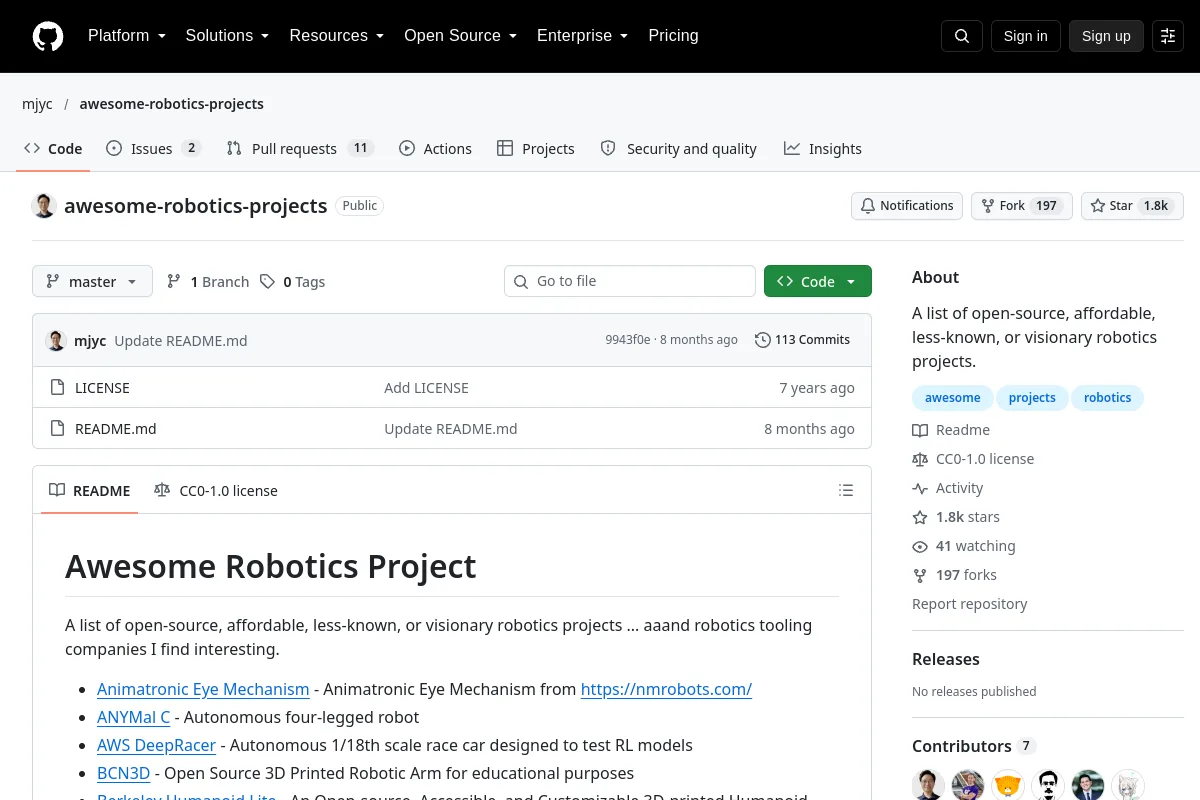Click the Notifications button
Viewport: 1200px width, 800px height.
click(907, 206)
